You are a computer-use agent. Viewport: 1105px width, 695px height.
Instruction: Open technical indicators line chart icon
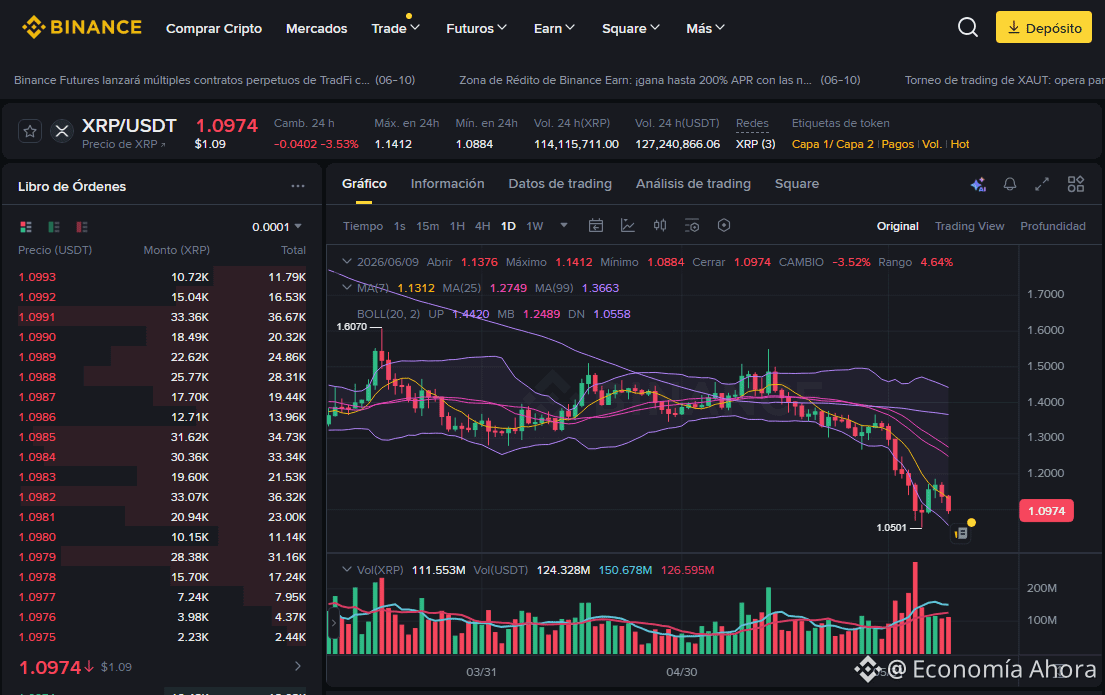(627, 226)
